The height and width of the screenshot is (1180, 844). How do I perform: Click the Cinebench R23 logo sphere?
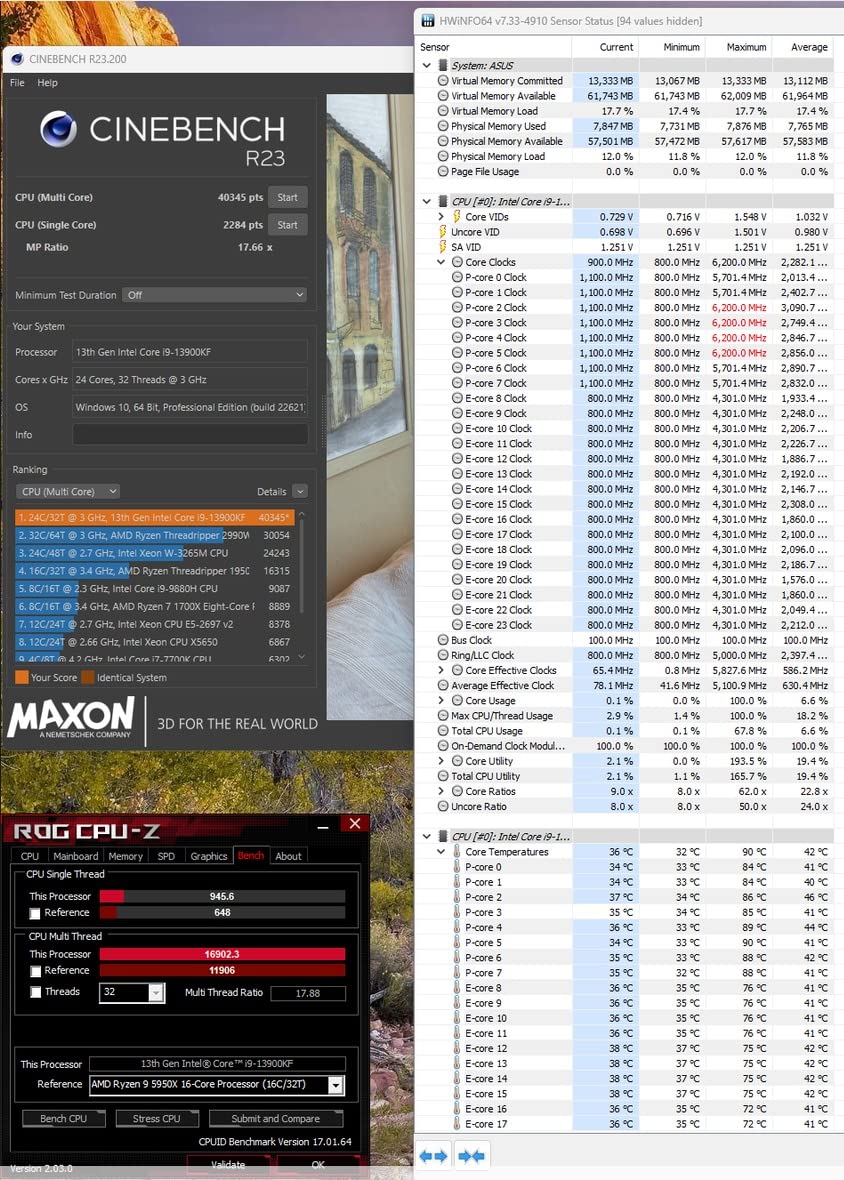(60, 130)
